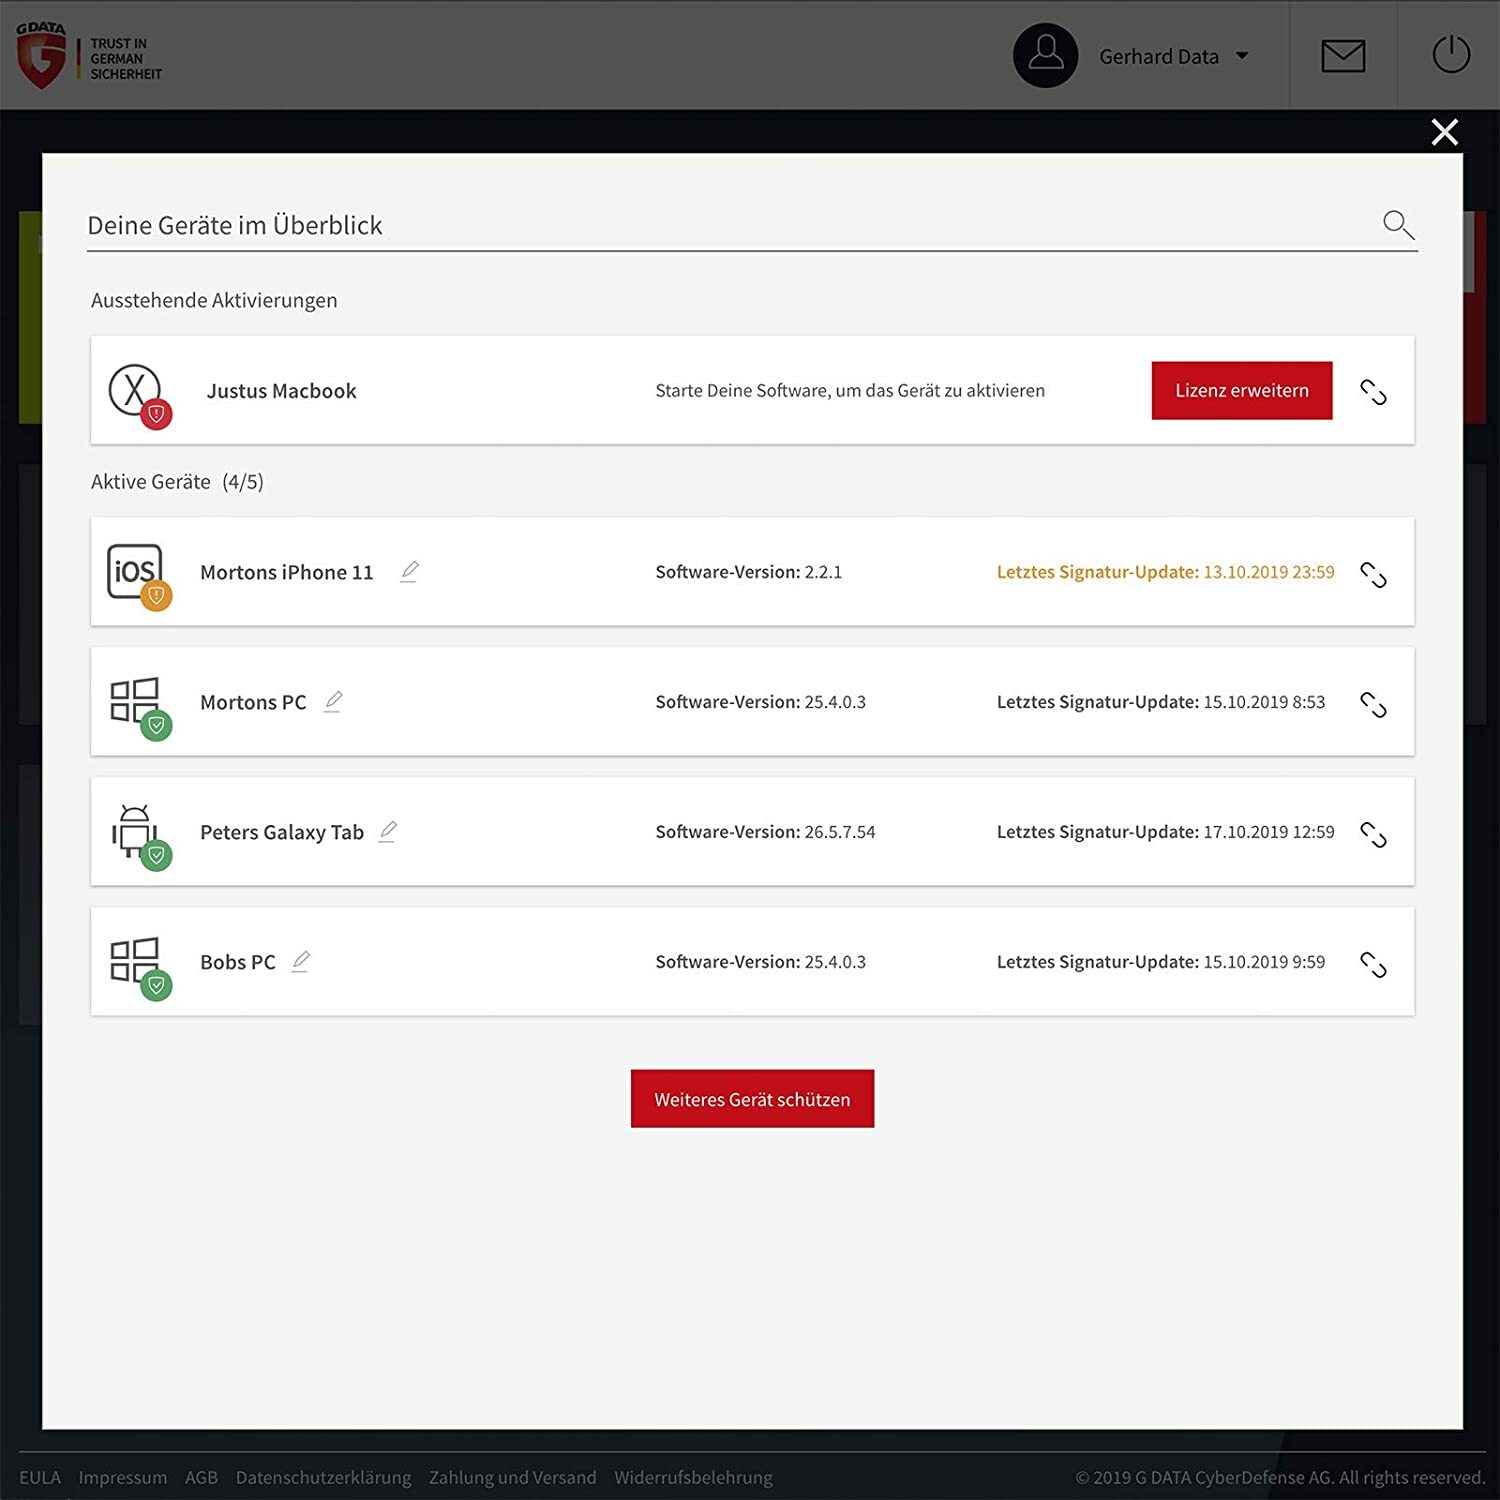The height and width of the screenshot is (1500, 1500).
Task: Click the Widerrufsbelehrung footer link
Action: point(693,1477)
